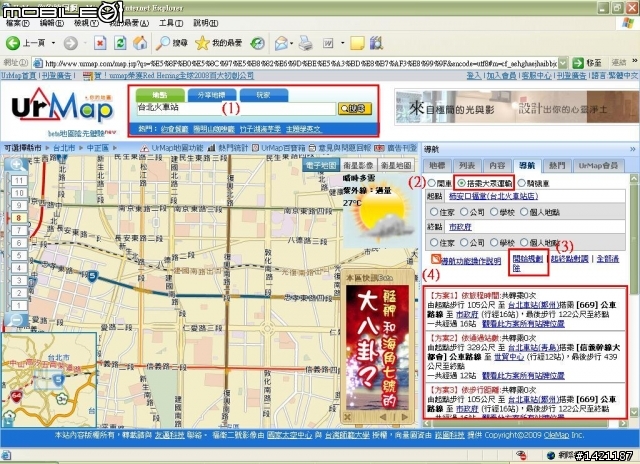Image resolution: width=640 pixels, height=464 pixels.
Task: Switch to the 熱門 panel tab
Action: [x=557, y=165]
